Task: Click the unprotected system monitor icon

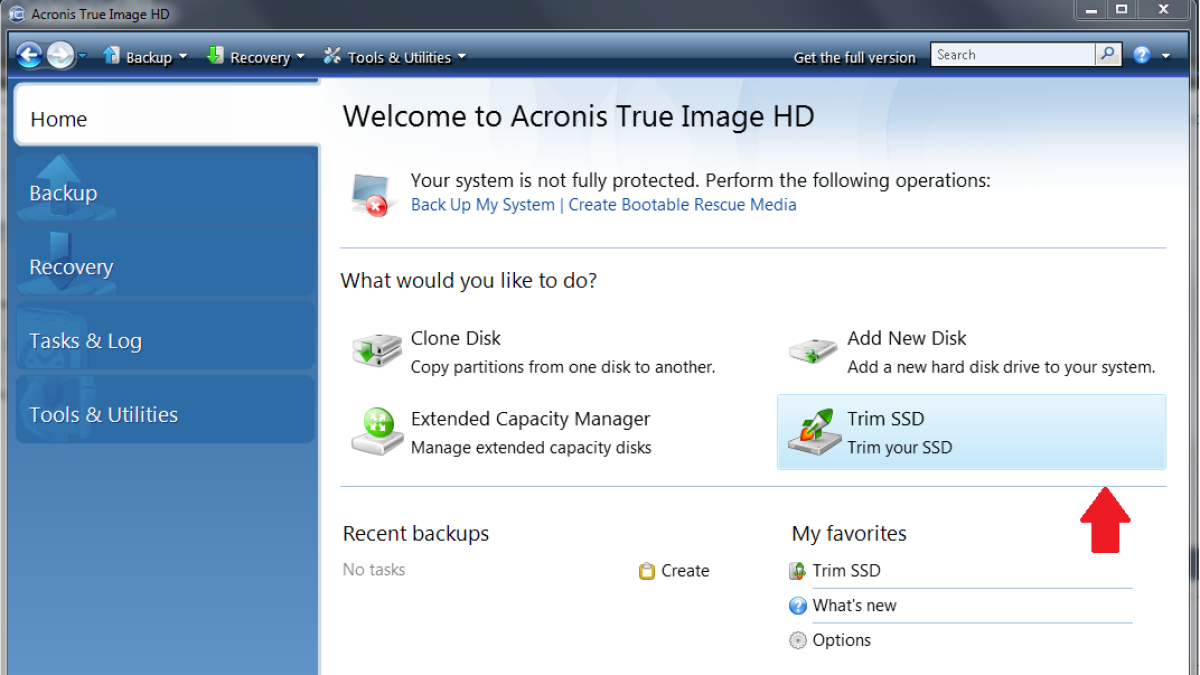Action: coord(370,194)
